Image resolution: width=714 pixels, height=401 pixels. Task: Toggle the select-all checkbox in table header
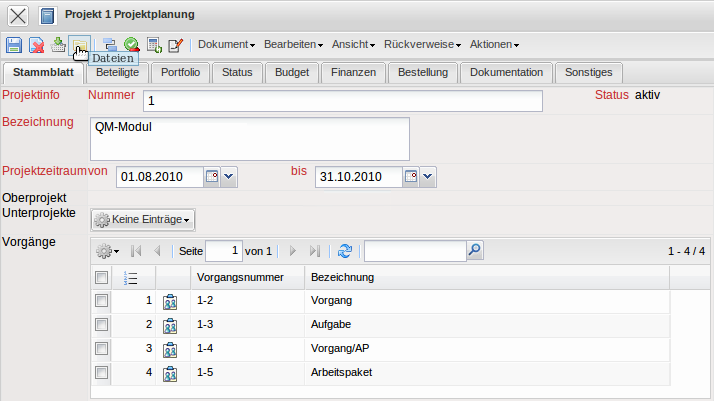(101, 277)
